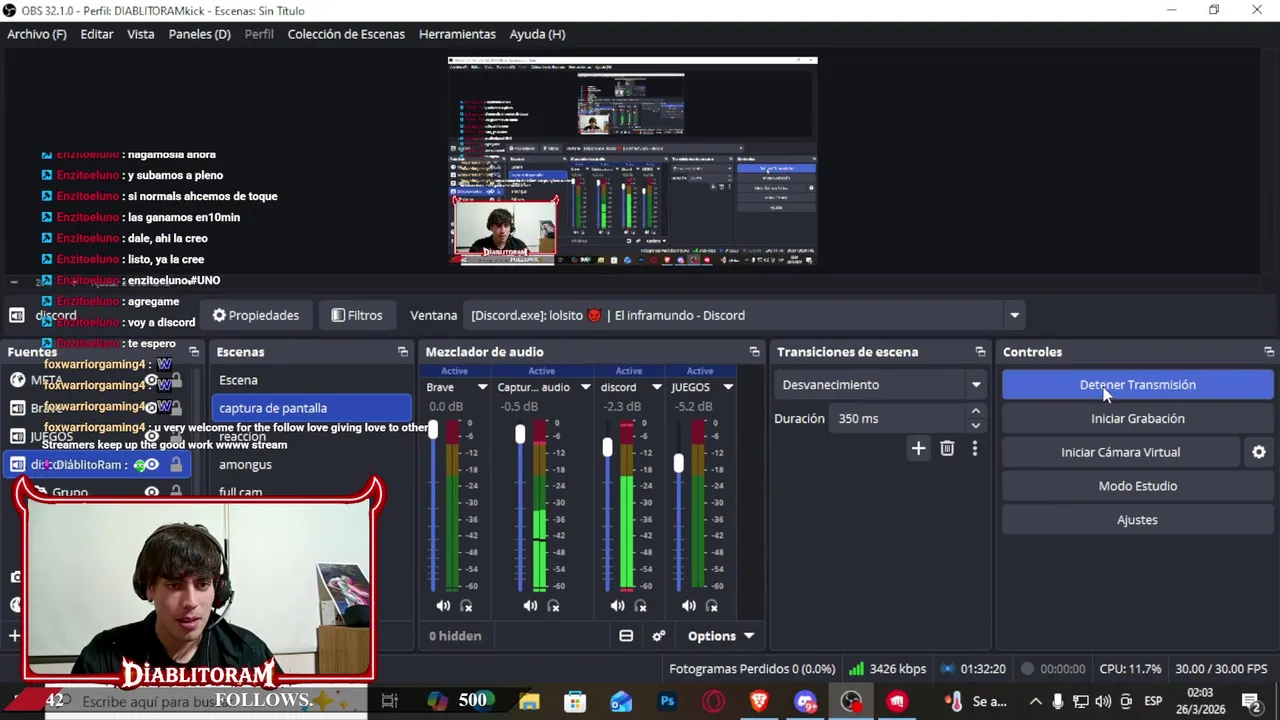Image resolution: width=1280 pixels, height=720 pixels.
Task: Open Opera browser from taskbar
Action: pyautogui.click(x=713, y=701)
